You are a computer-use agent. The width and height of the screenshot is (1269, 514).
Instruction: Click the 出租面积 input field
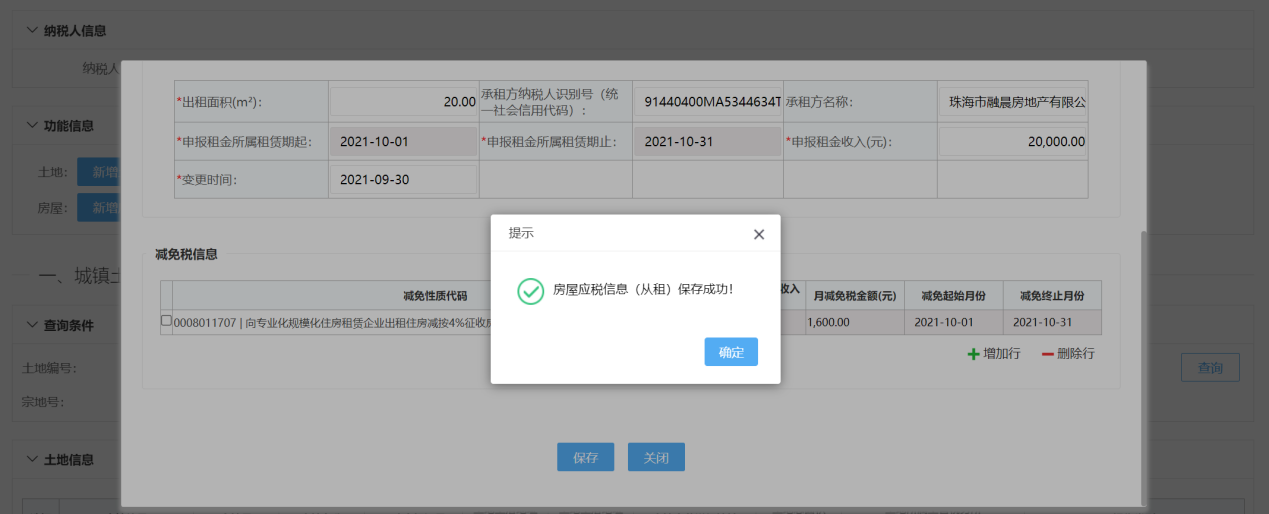point(403,102)
